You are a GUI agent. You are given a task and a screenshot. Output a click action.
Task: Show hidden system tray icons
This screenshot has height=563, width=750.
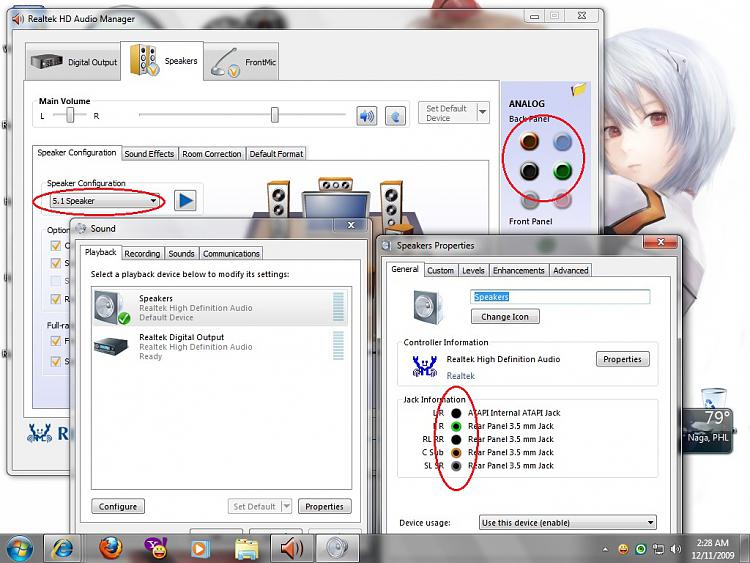tap(605, 550)
